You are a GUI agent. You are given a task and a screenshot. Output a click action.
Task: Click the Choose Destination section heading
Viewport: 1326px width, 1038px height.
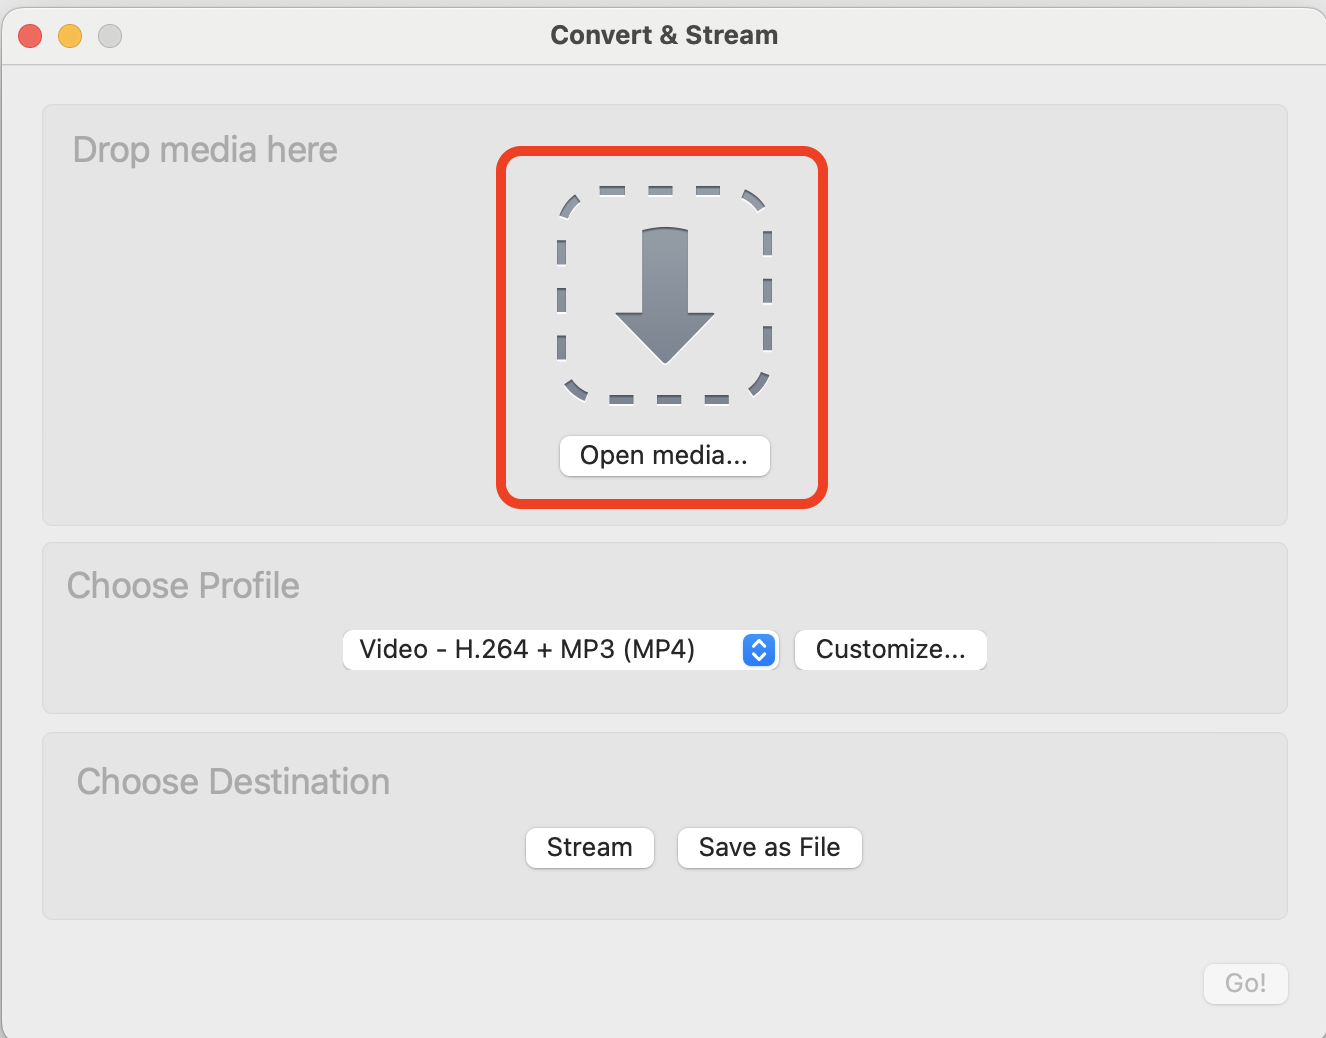point(233,781)
